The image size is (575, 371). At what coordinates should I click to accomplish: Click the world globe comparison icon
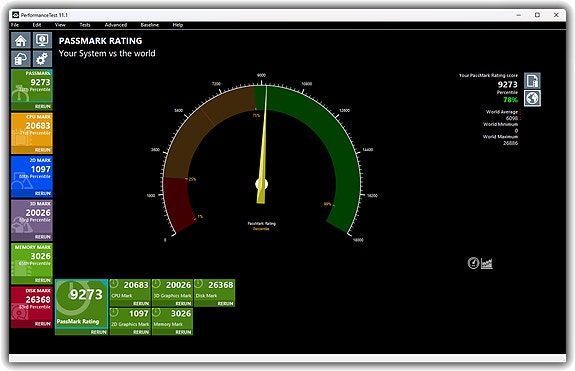(x=532, y=98)
